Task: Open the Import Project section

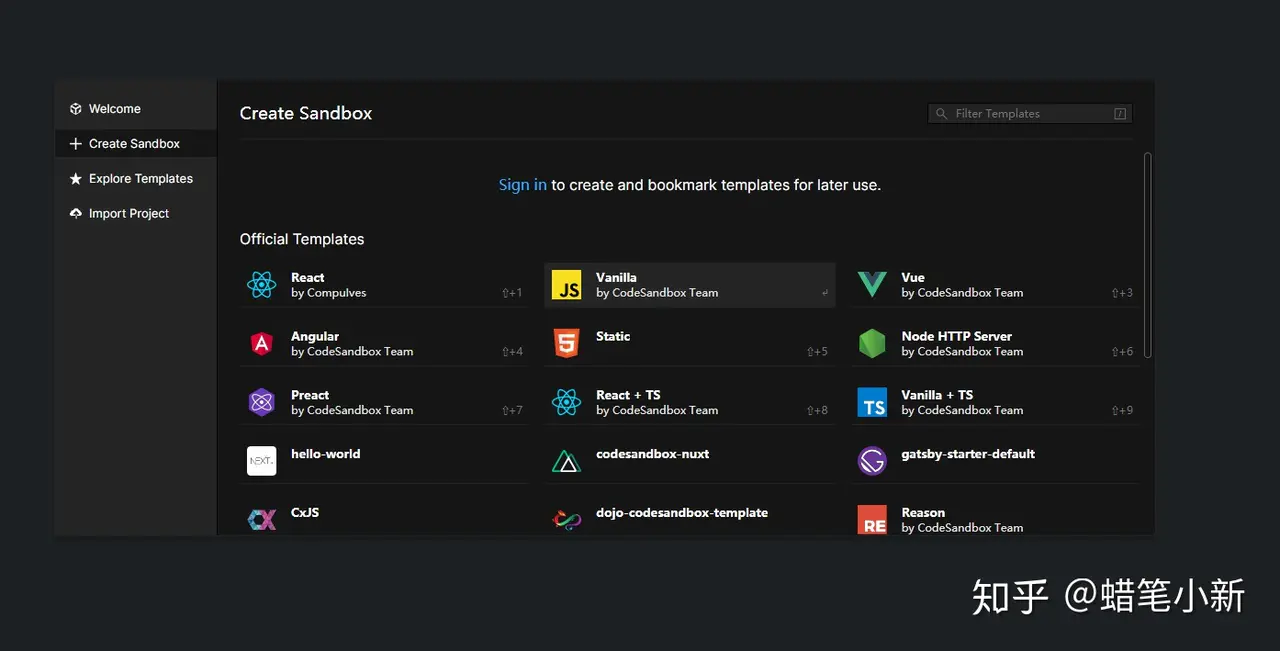Action: [x=128, y=214]
